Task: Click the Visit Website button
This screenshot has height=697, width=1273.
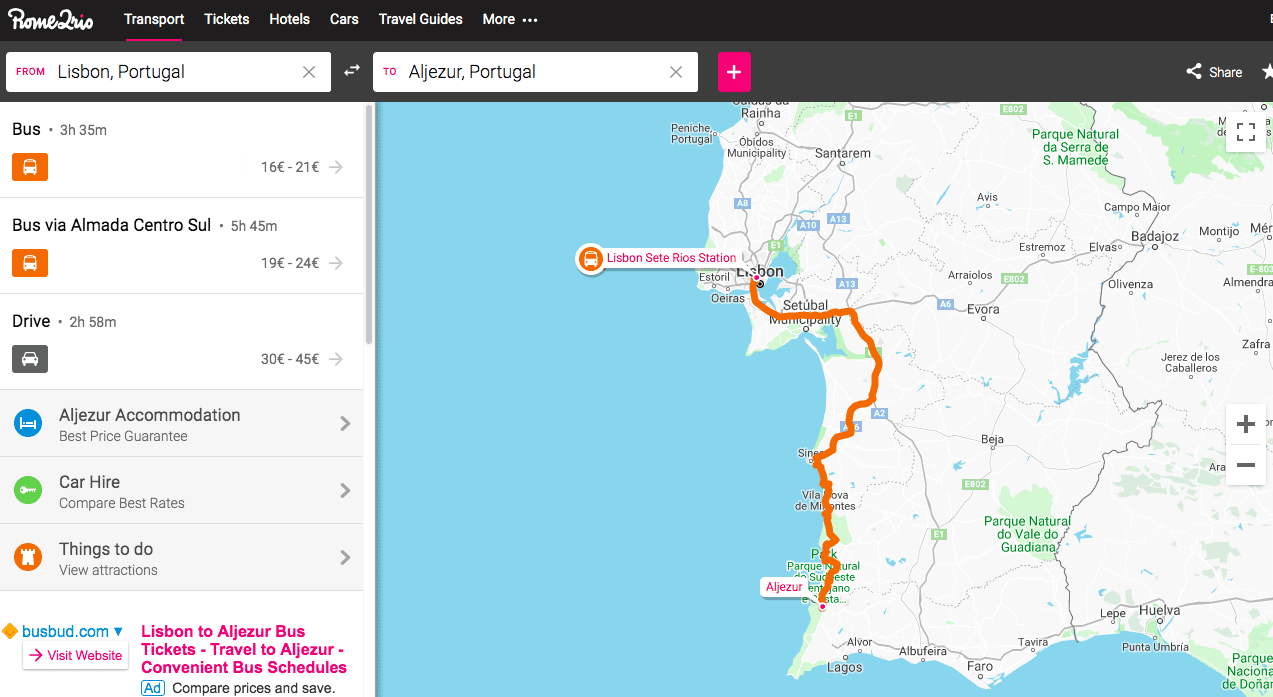Action: tap(76, 656)
